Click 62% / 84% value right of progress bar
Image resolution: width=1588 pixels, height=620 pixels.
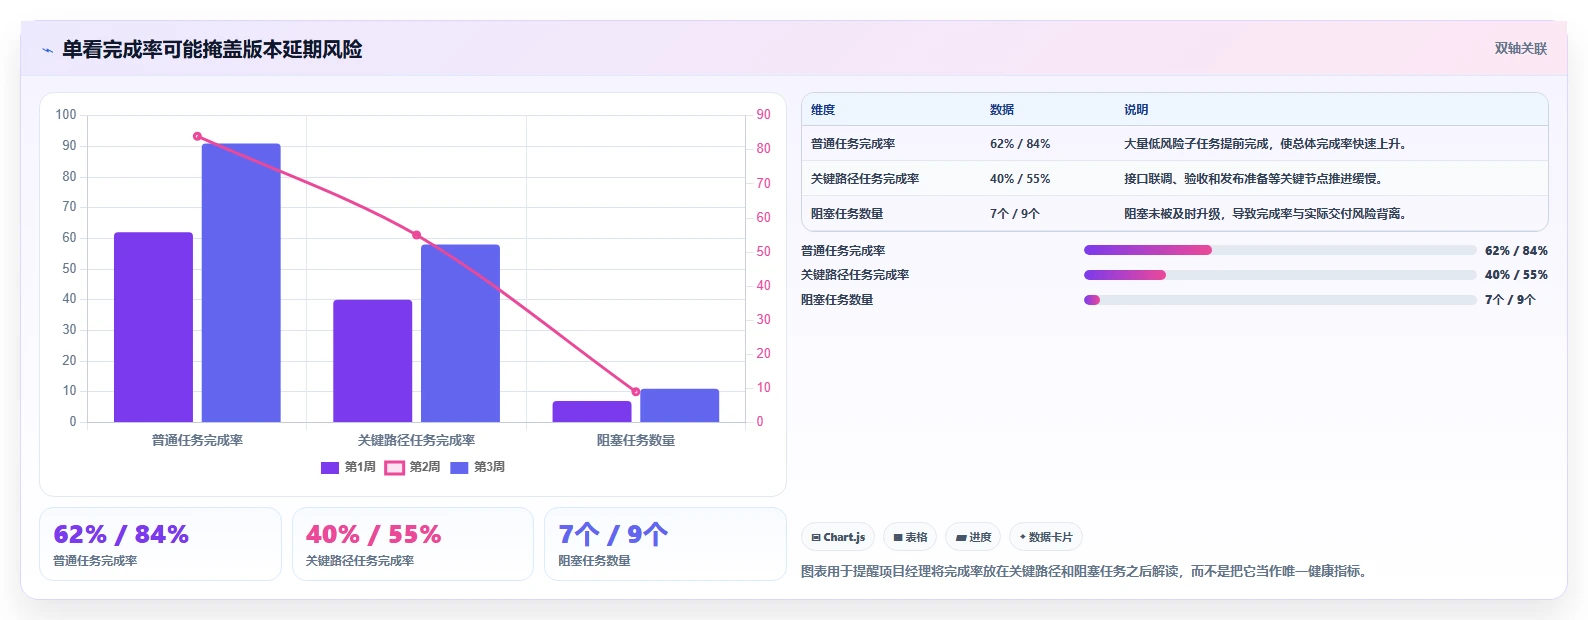coord(1516,251)
